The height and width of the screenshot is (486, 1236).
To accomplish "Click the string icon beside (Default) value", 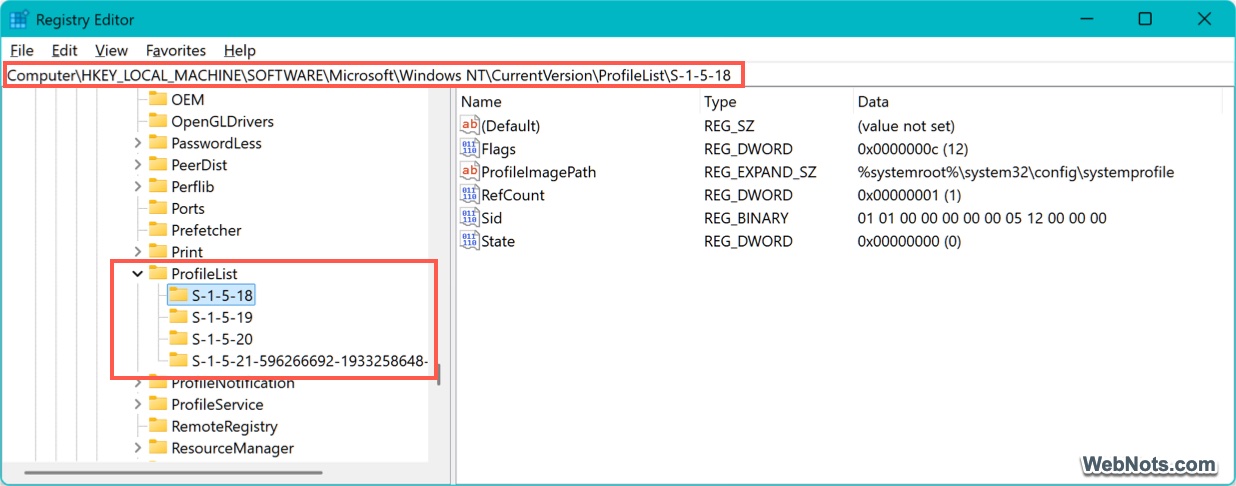I will pyautogui.click(x=469, y=126).
